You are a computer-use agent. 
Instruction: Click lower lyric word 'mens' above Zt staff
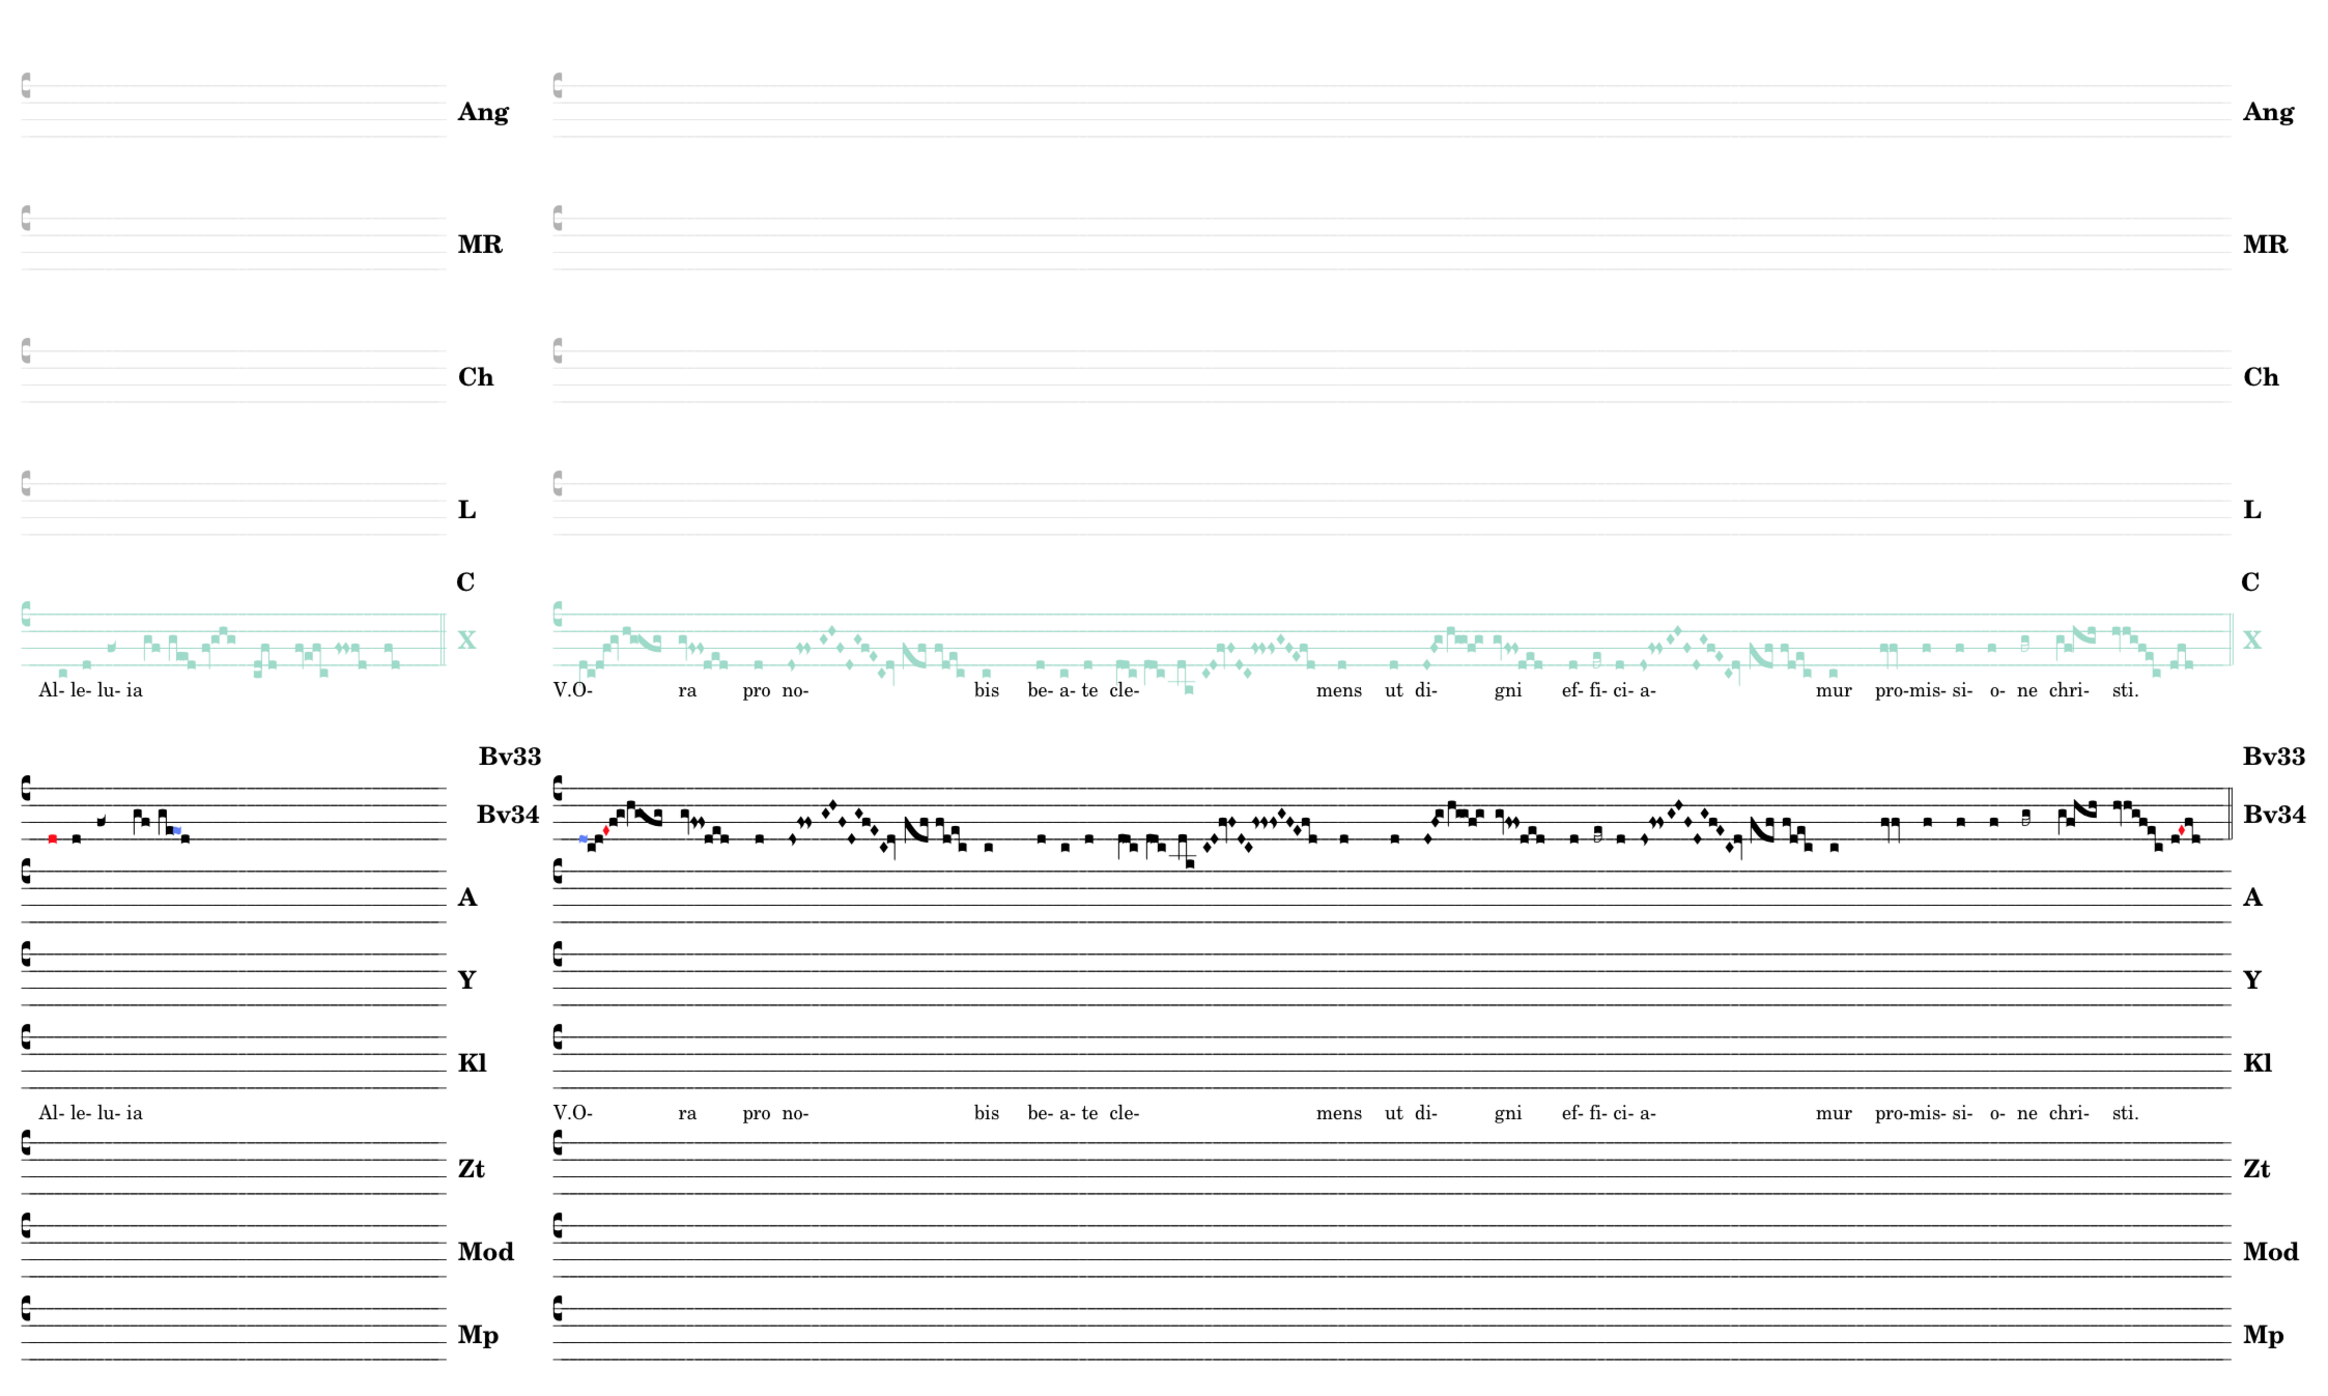(x=1338, y=1113)
